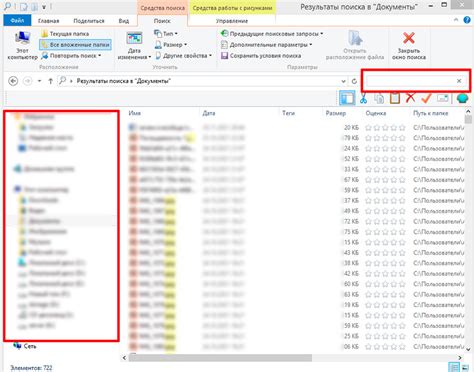Click the 67 КБ size cell
The width and height of the screenshot is (474, 372).
(x=351, y=180)
